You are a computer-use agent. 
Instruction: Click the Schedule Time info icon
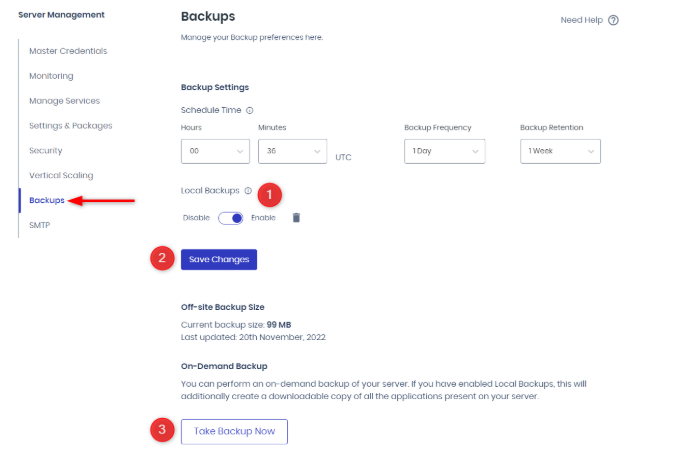249,110
